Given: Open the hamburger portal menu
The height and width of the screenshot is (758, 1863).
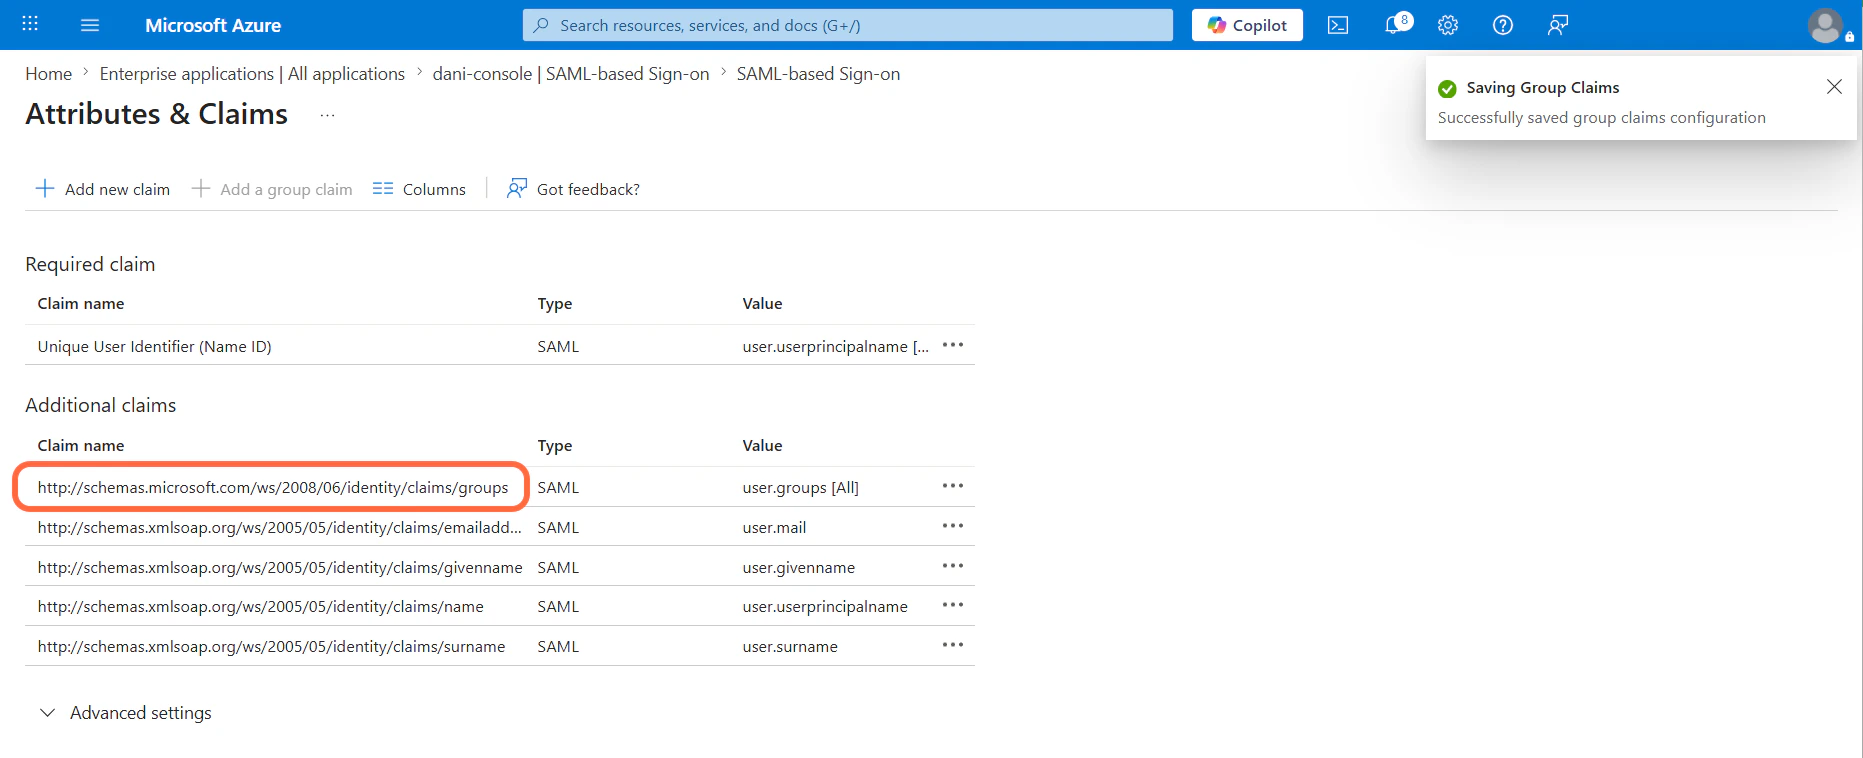Looking at the screenshot, I should tap(90, 25).
